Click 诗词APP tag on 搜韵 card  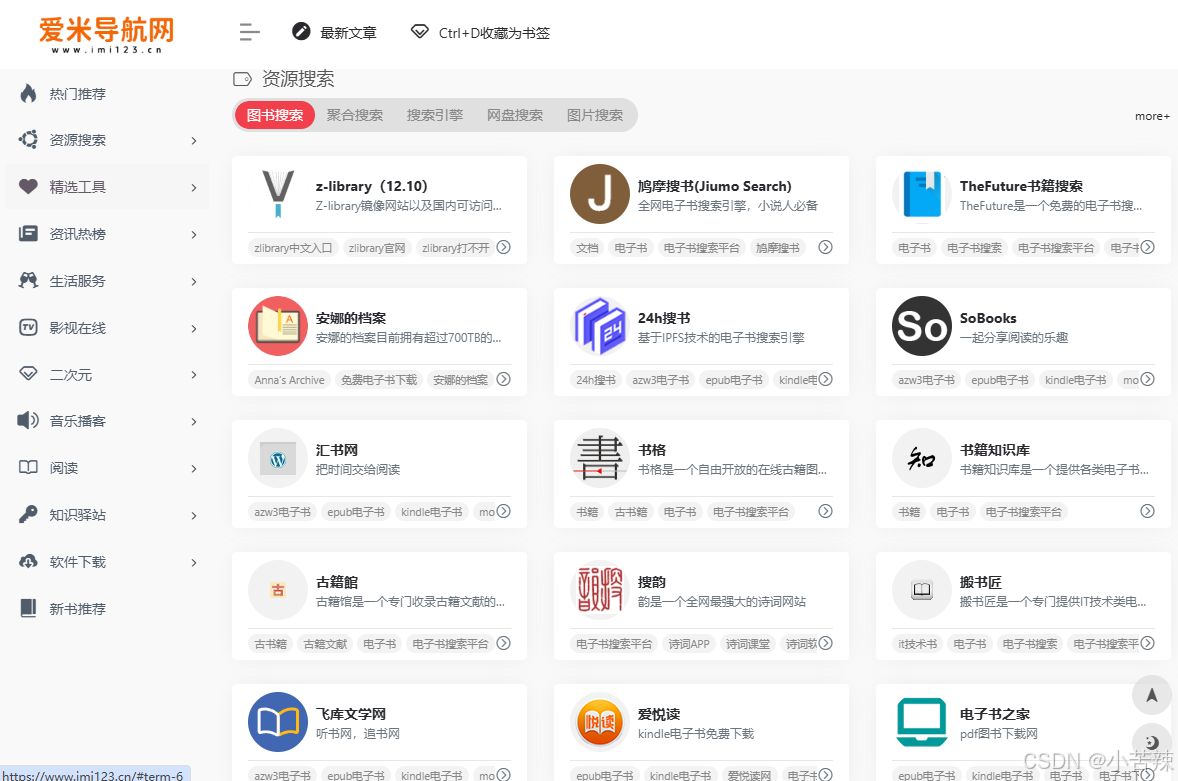click(x=689, y=644)
